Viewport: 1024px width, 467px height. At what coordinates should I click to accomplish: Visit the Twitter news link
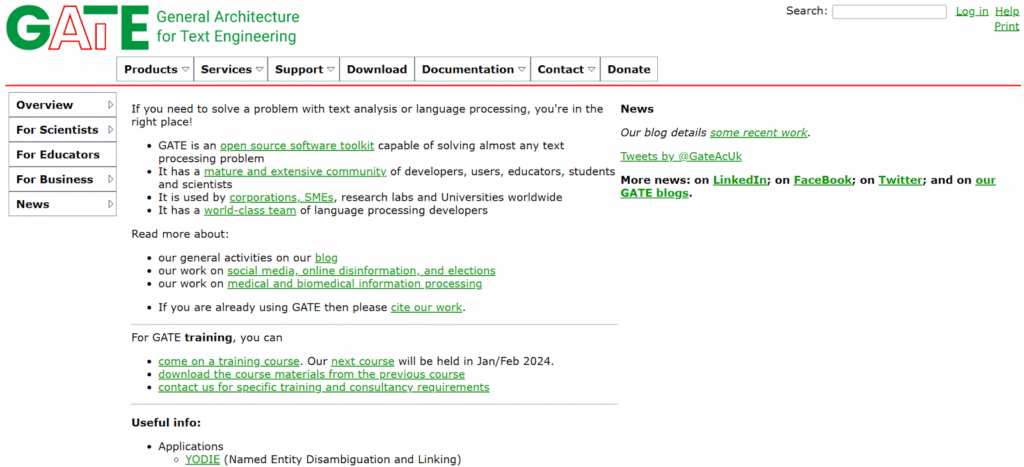pos(901,180)
